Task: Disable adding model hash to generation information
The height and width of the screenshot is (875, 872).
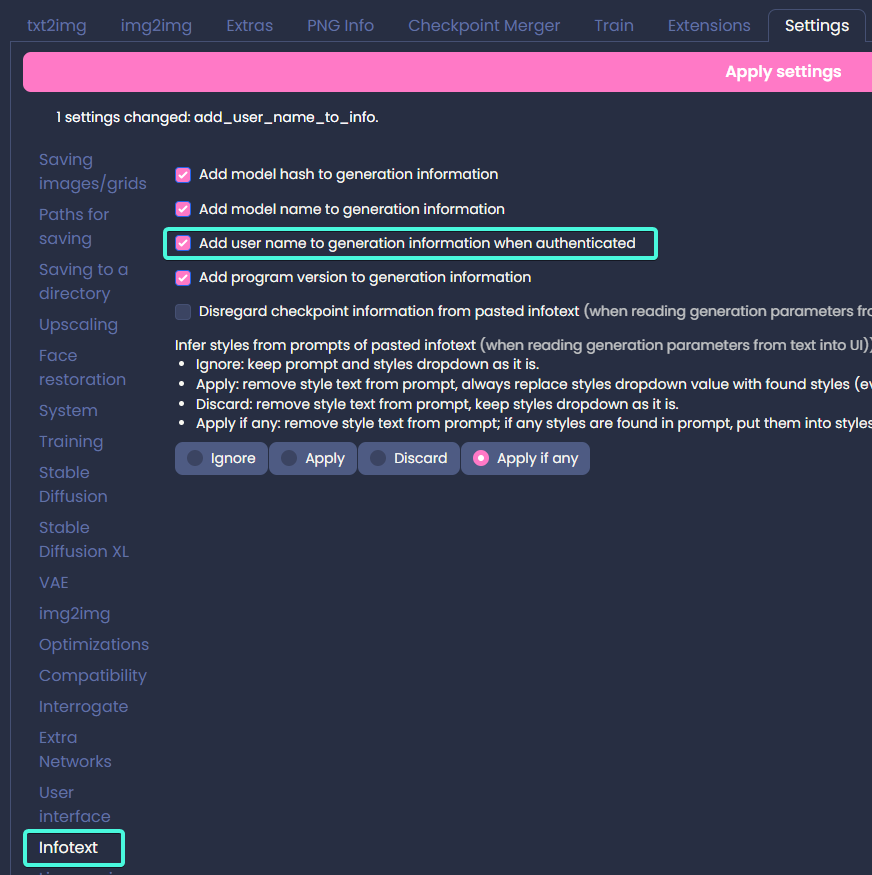Action: [x=182, y=174]
